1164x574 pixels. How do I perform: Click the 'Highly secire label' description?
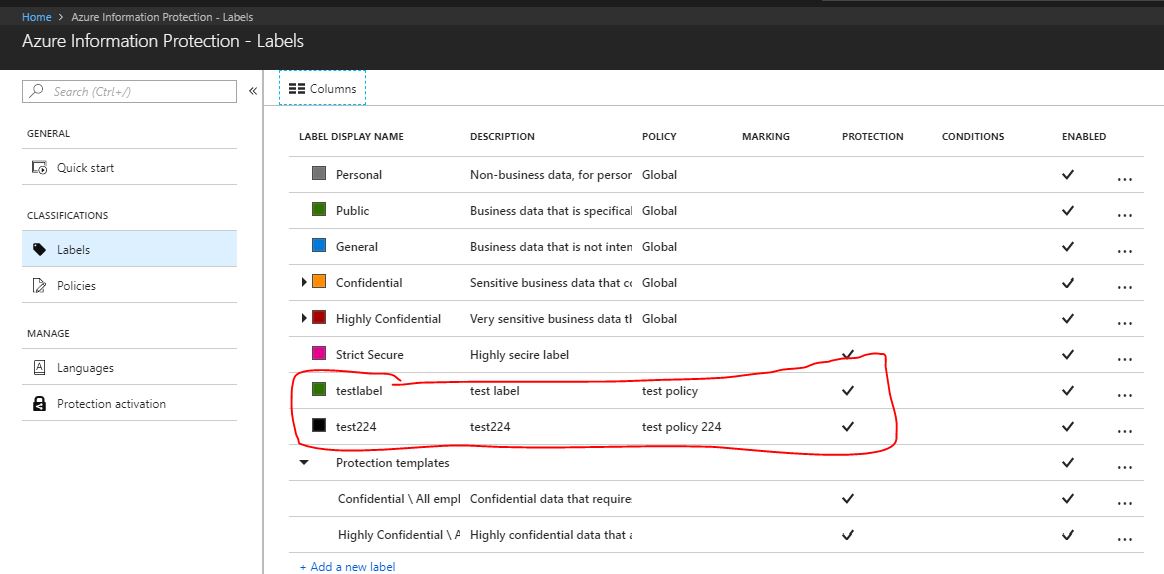[520, 354]
